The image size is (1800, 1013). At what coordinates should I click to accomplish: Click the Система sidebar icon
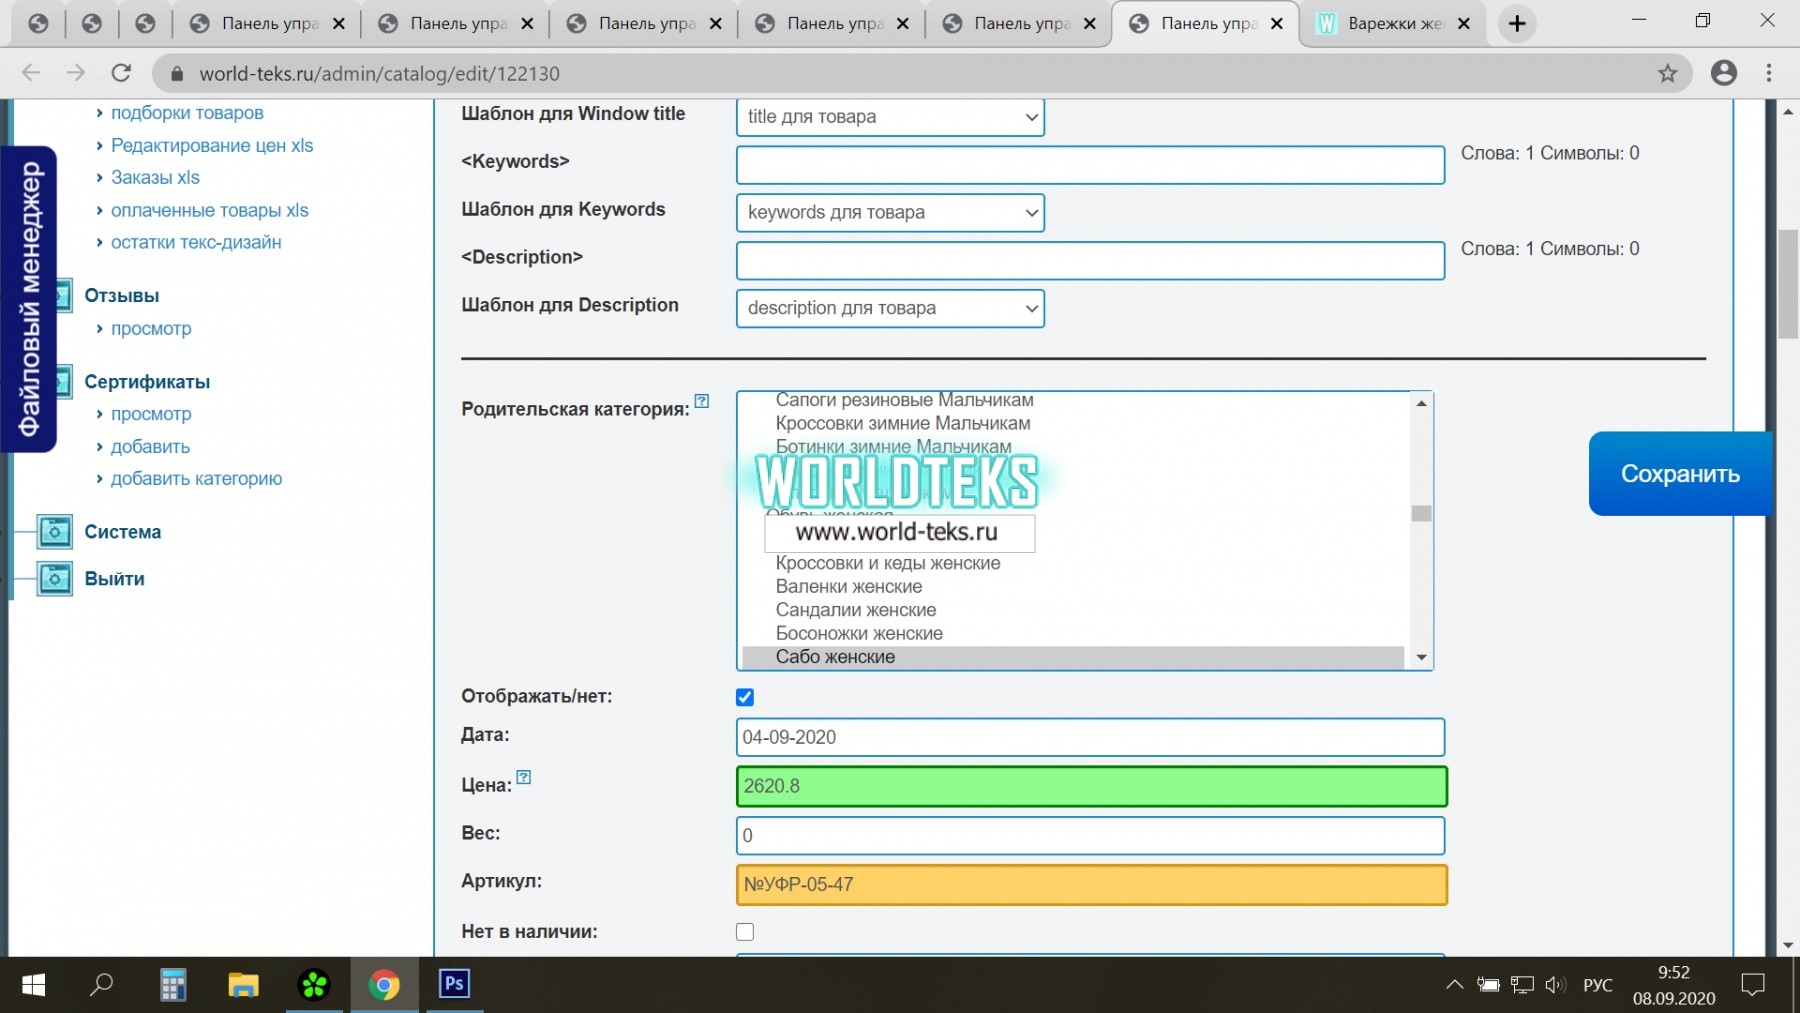[55, 532]
